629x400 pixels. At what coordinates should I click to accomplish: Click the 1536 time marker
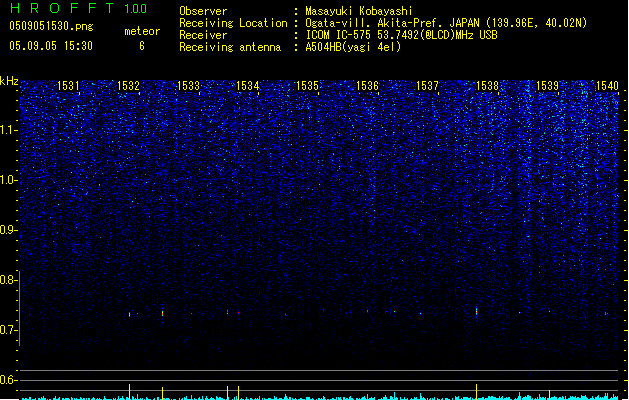pyautogui.click(x=367, y=85)
